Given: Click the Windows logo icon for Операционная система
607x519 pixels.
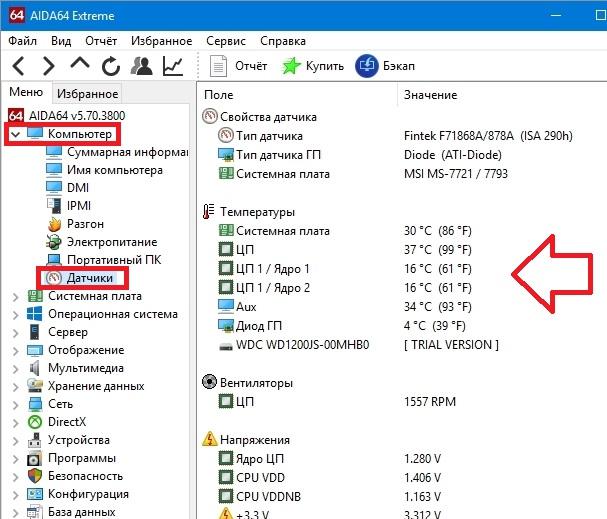Looking at the screenshot, I should (35, 314).
